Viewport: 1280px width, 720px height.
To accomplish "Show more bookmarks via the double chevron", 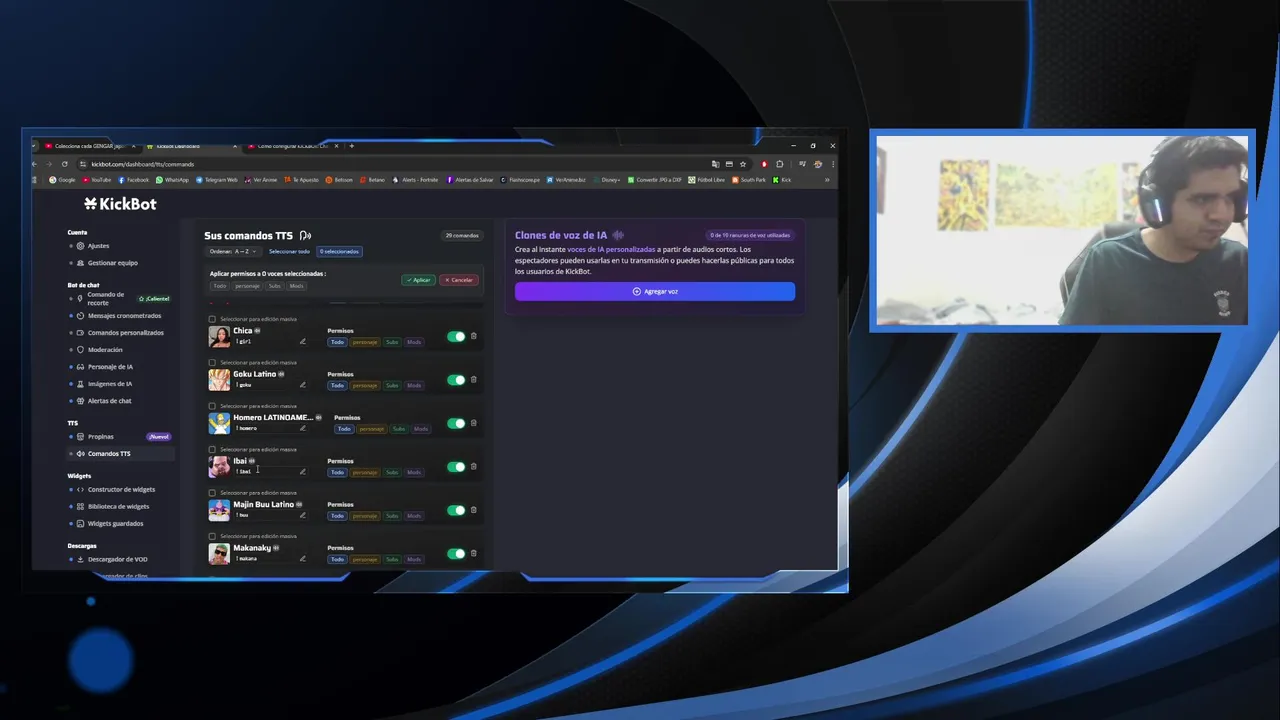I will (x=827, y=180).
